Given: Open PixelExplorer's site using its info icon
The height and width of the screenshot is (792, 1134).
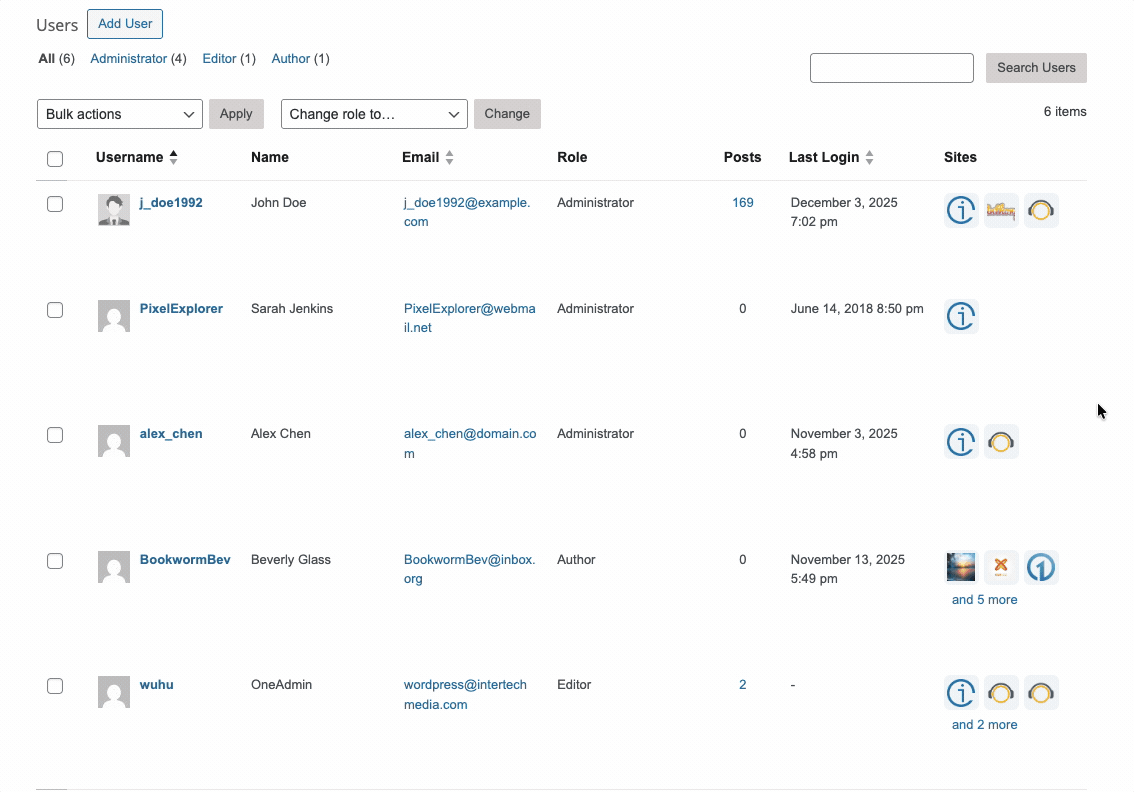Looking at the screenshot, I should (961, 316).
